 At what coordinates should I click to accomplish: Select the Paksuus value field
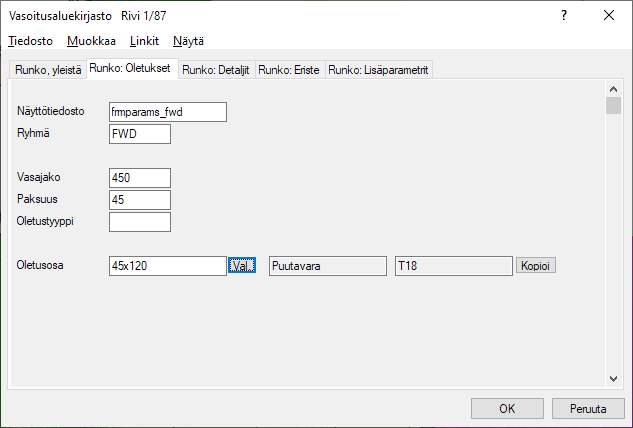[x=140, y=200]
